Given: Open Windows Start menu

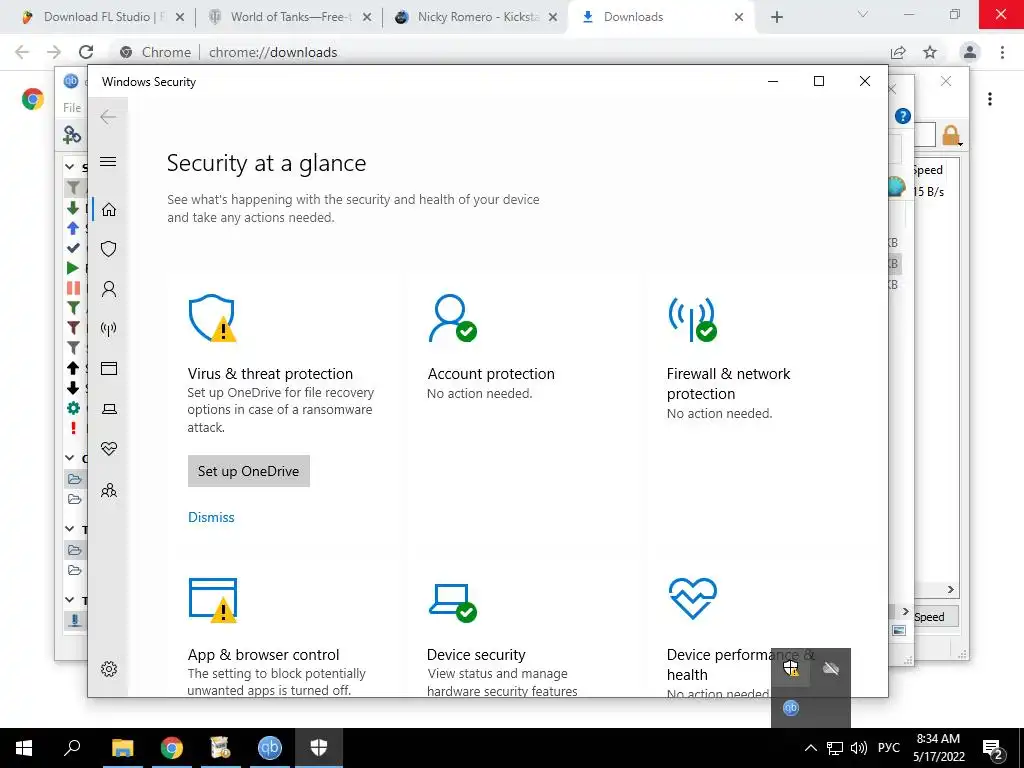Looking at the screenshot, I should 24,748.
